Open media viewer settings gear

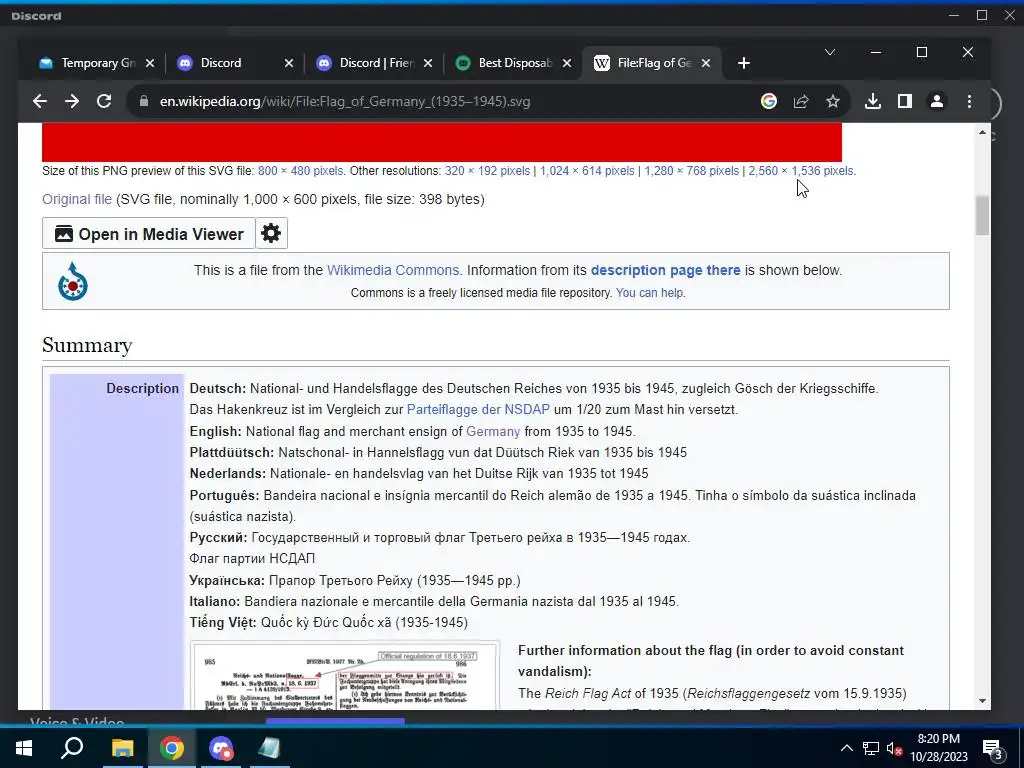[x=271, y=233]
